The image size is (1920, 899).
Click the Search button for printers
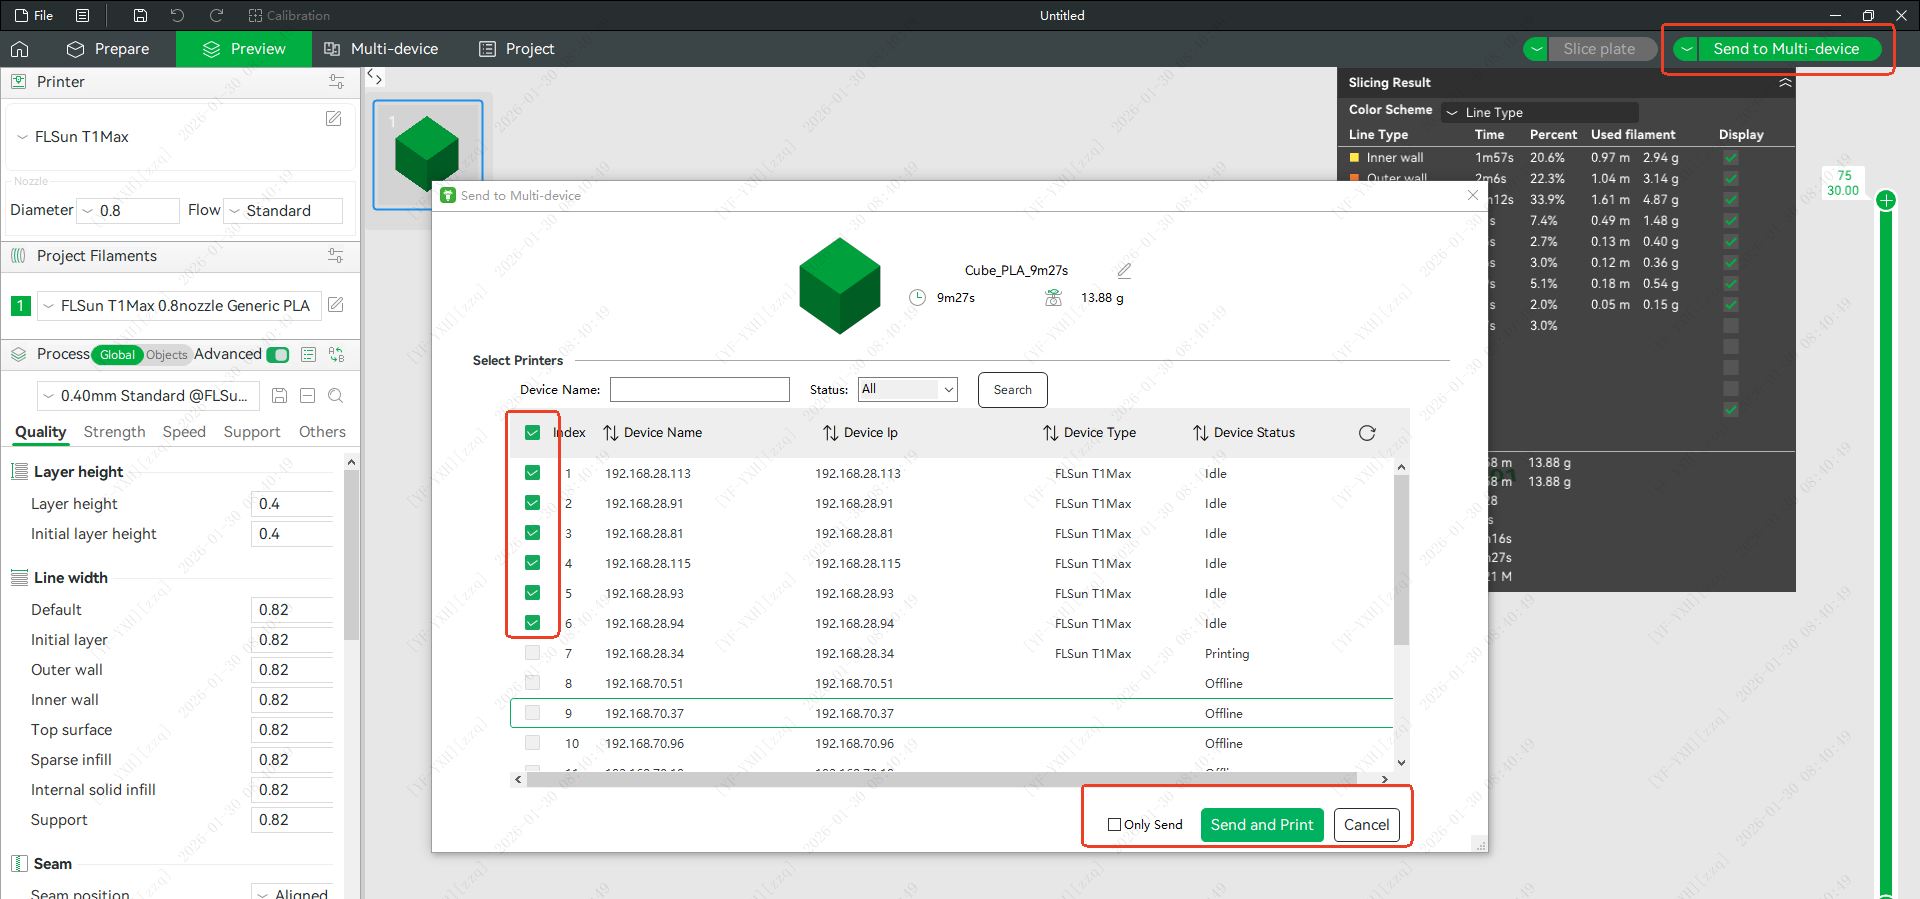pyautogui.click(x=1012, y=390)
